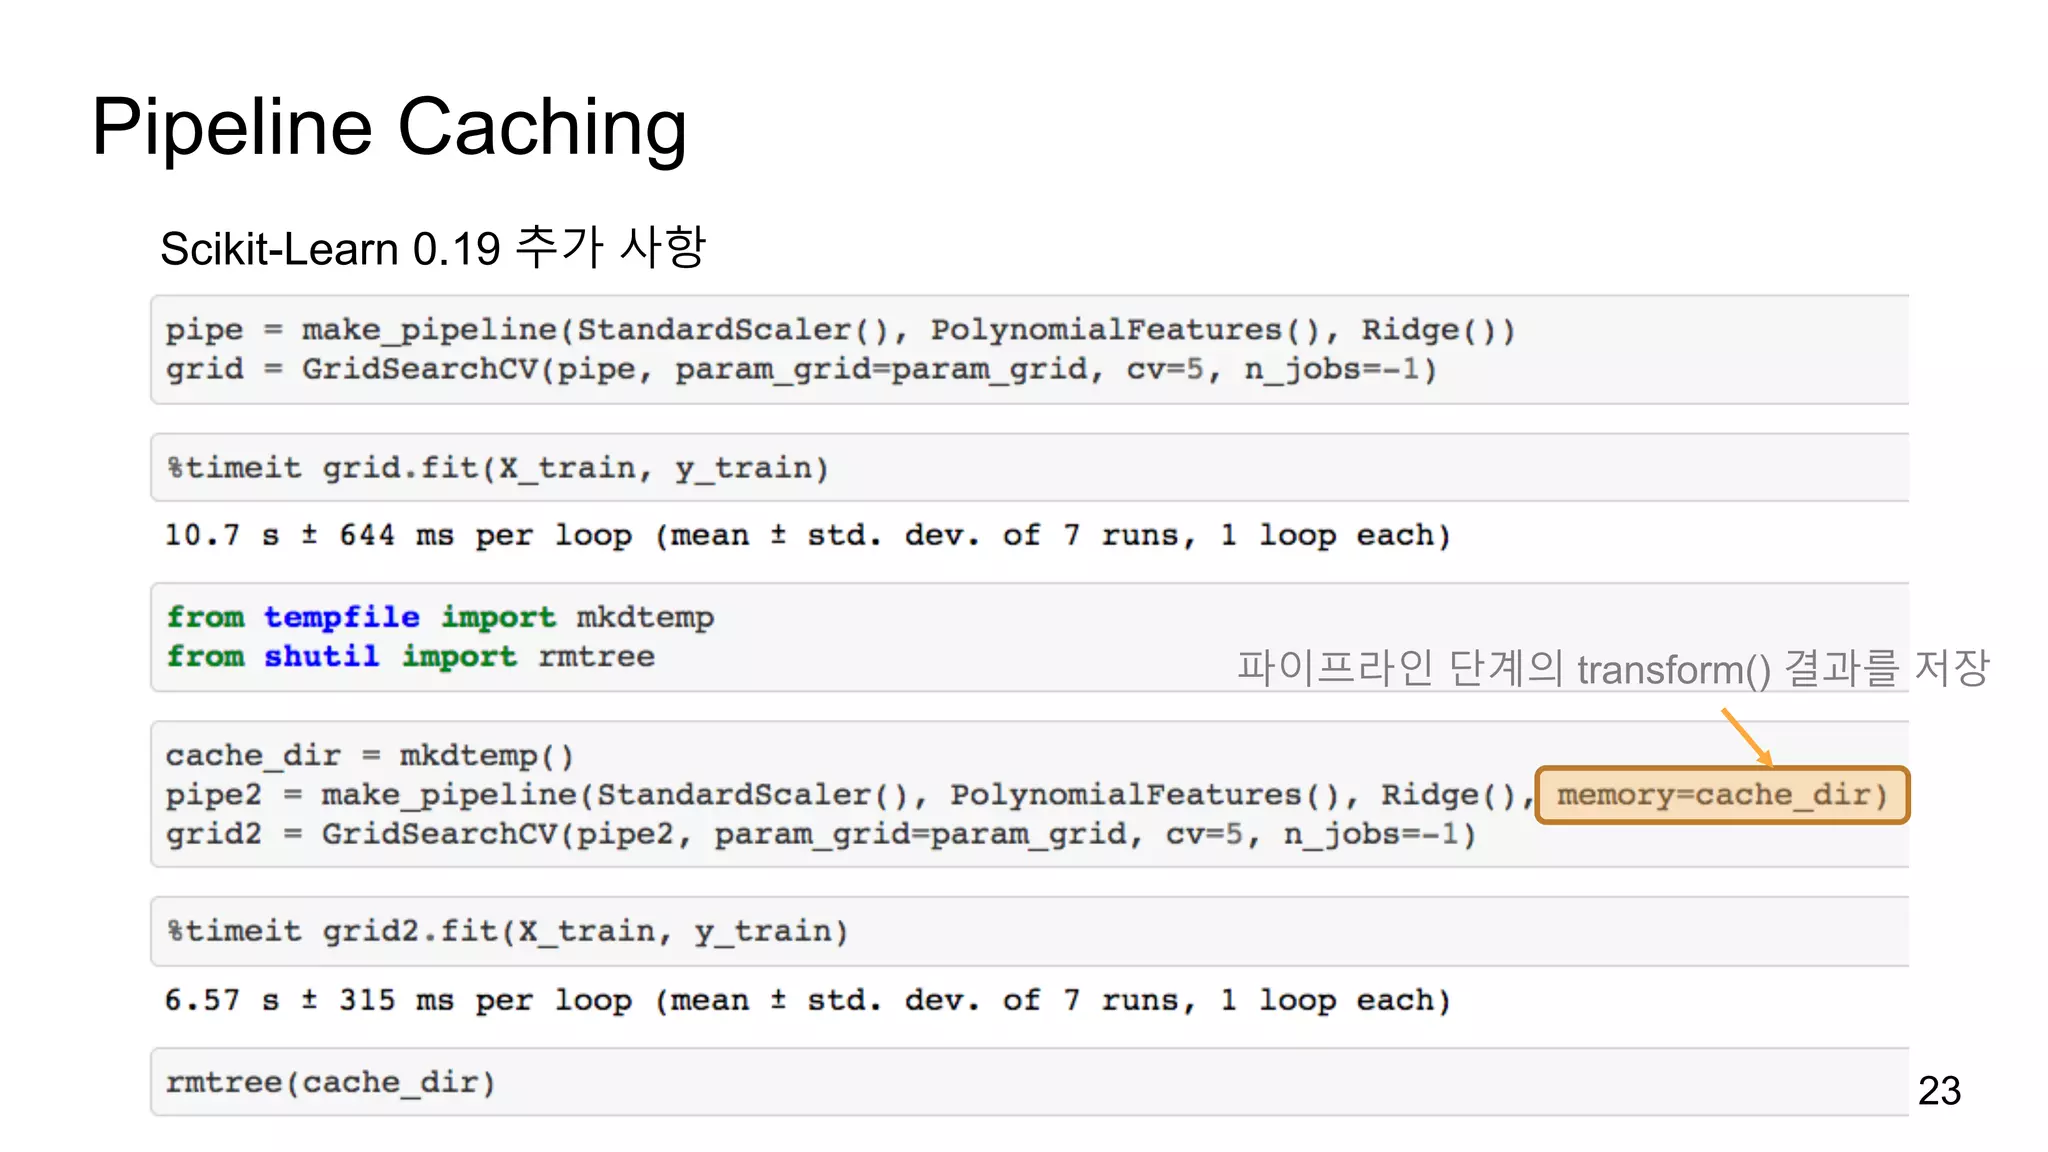2048x1152 pixels.
Task: Click the 10.7 s timing output
Action: 806,536
